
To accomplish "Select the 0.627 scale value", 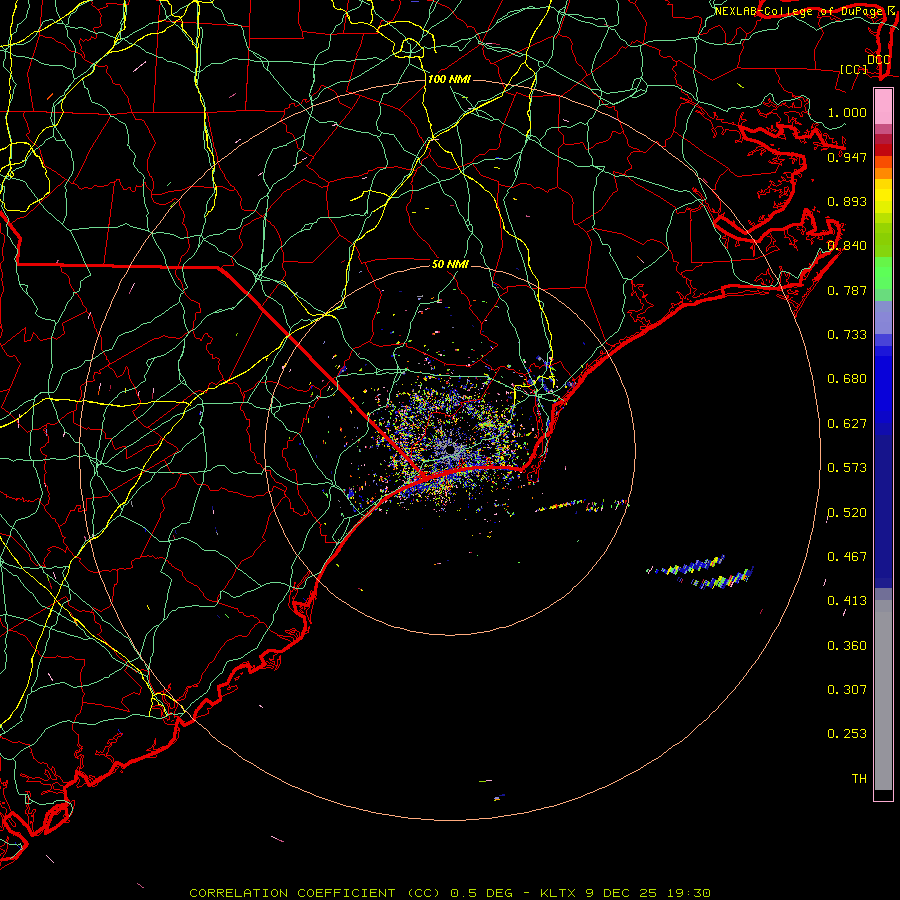I will 847,424.
